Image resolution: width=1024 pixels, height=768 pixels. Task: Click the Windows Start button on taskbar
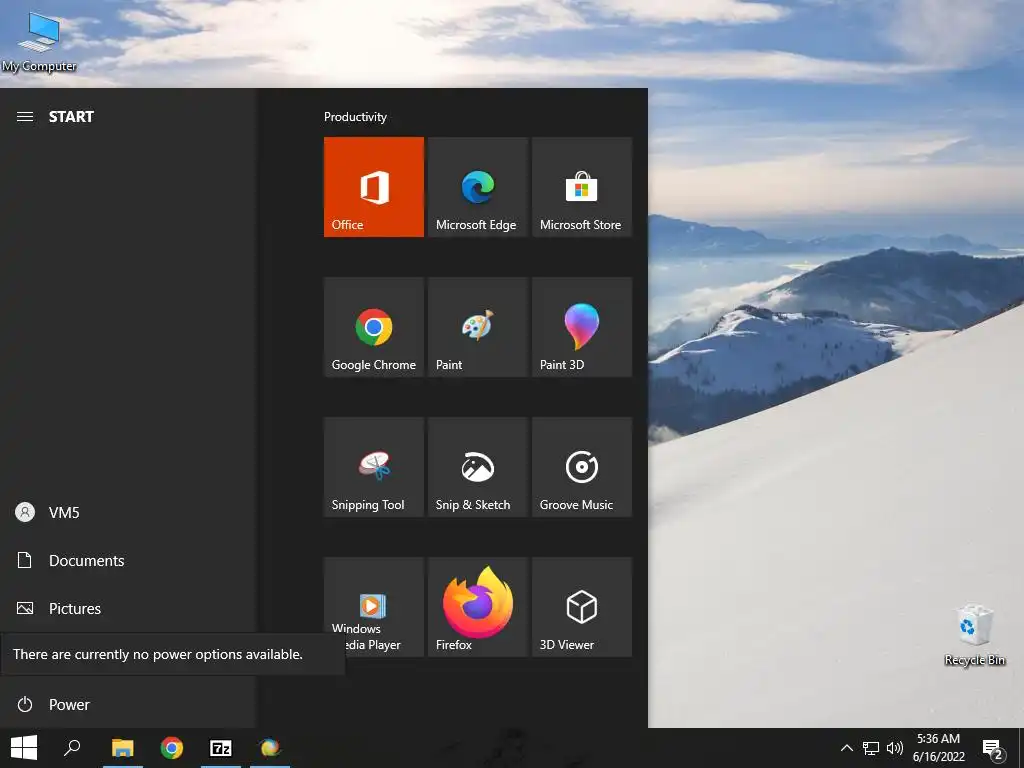pyautogui.click(x=24, y=748)
